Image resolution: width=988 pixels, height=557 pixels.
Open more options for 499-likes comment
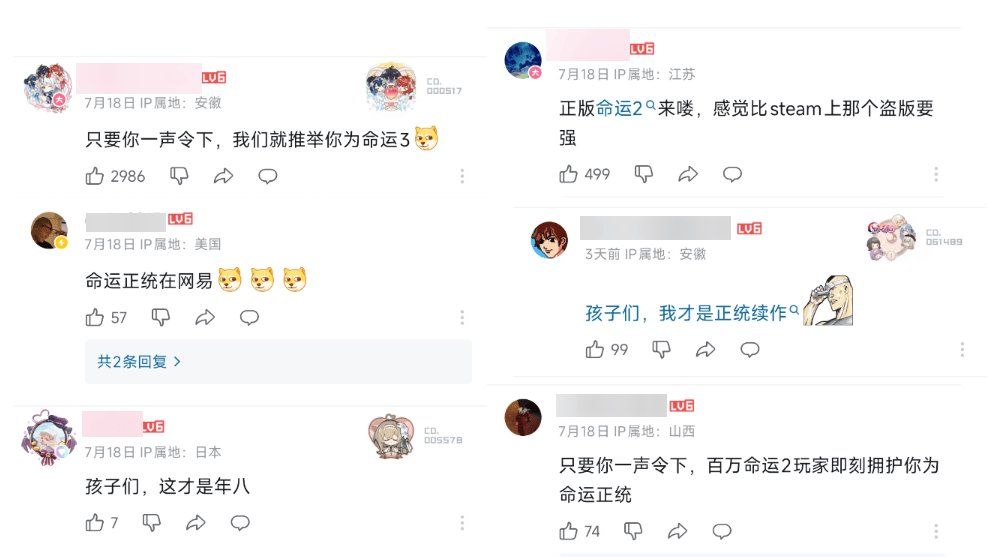(x=936, y=174)
